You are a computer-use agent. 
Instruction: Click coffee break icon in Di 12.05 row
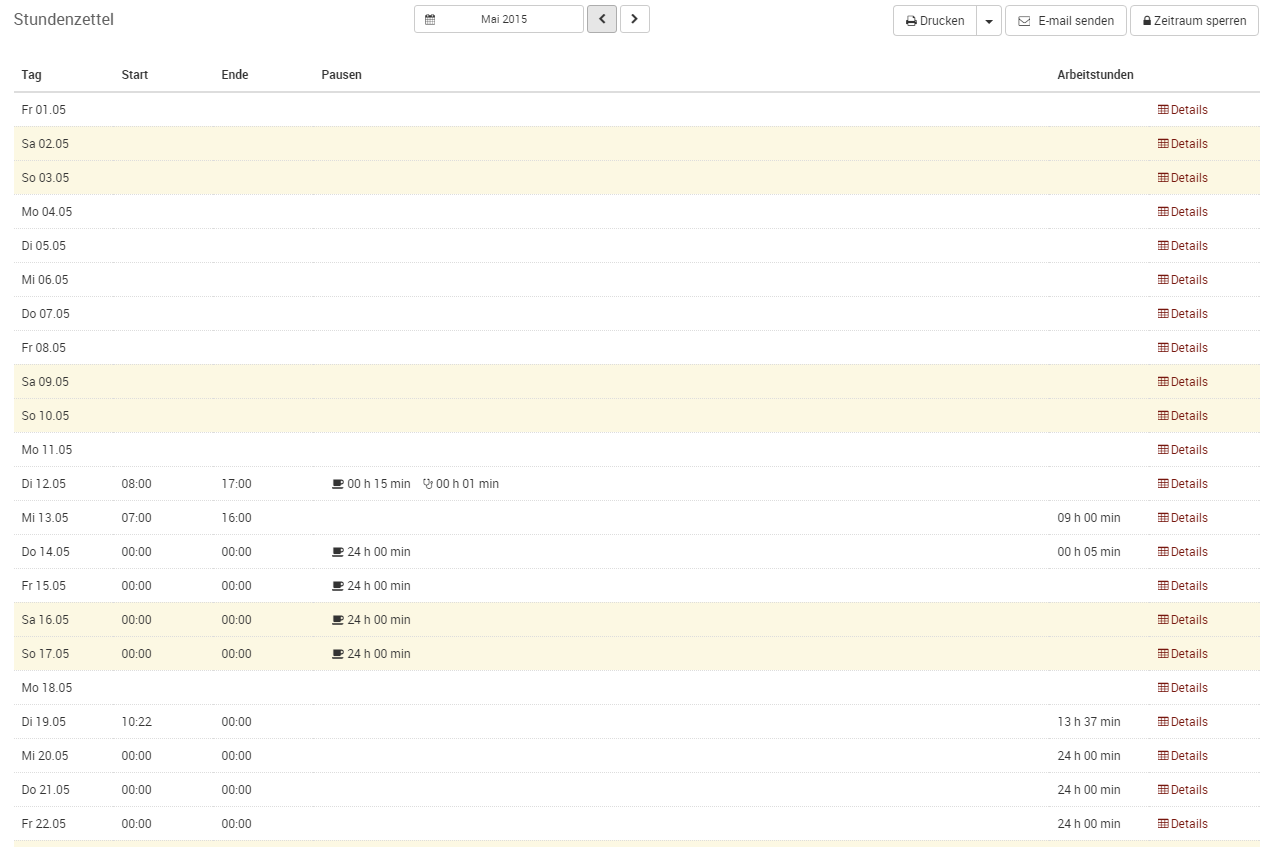tap(338, 484)
